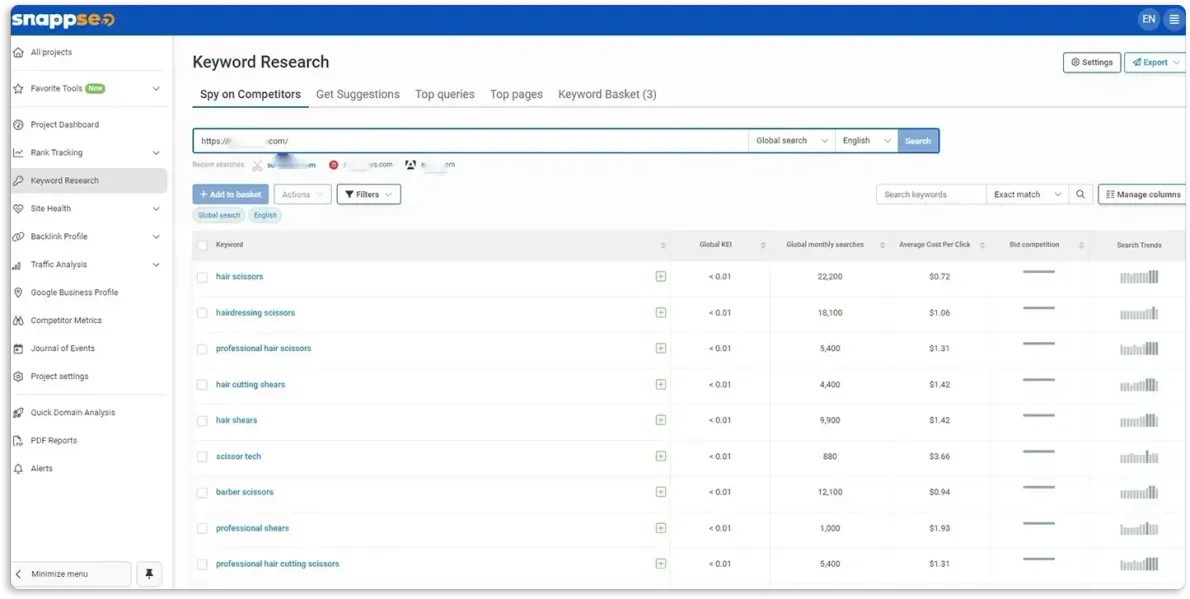Click the PDF Reports file icon

[18, 440]
